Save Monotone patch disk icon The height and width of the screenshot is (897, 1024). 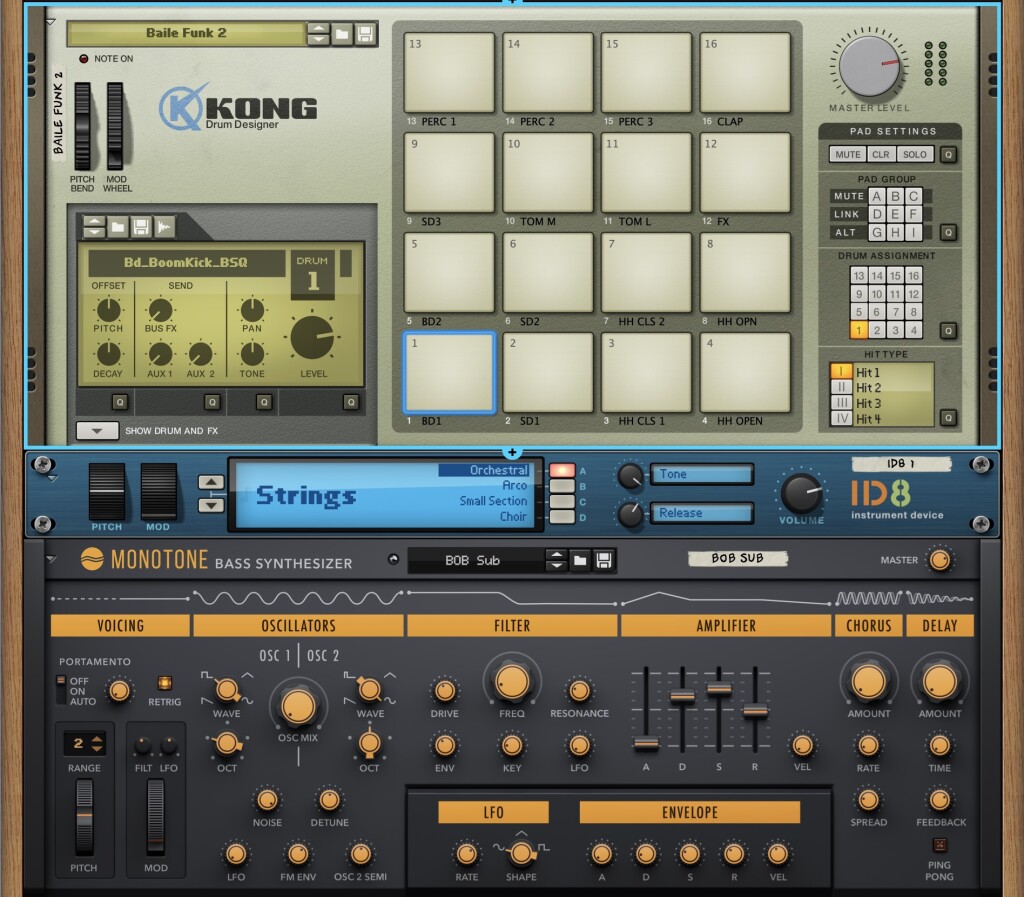(x=604, y=560)
